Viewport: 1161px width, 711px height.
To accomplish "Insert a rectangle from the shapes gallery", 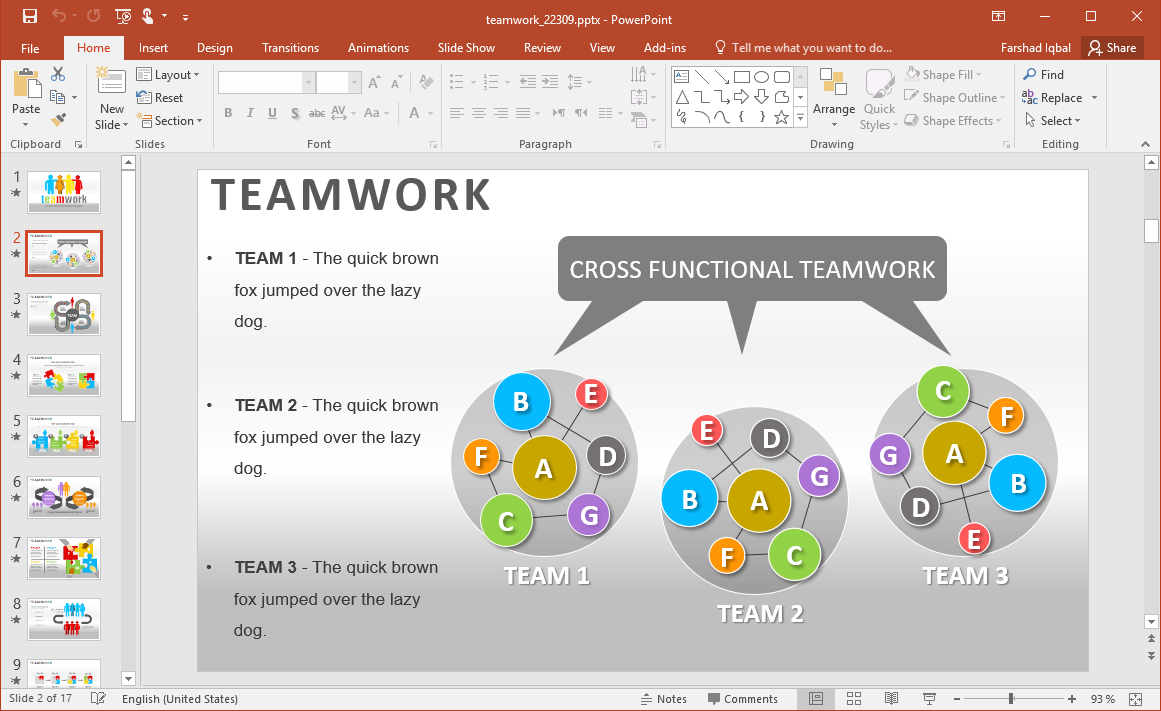I will tap(741, 77).
